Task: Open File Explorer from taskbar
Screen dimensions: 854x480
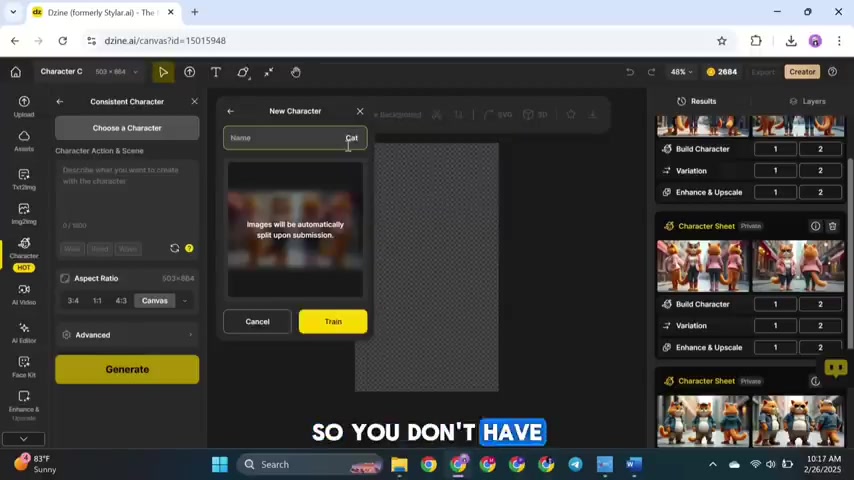Action: point(399,464)
